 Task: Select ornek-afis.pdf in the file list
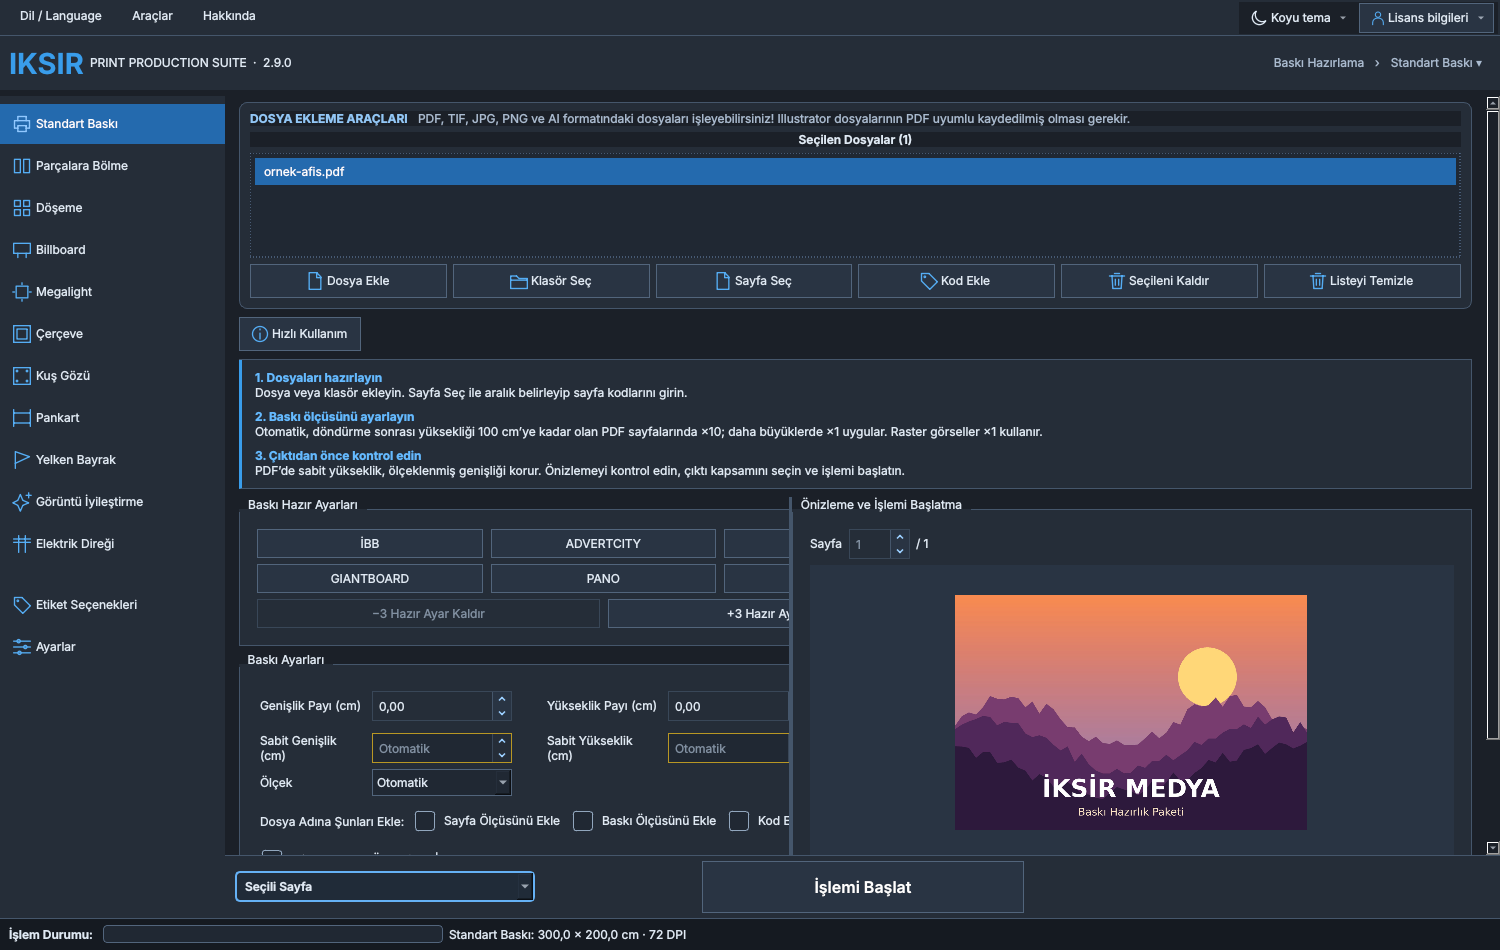pos(855,172)
